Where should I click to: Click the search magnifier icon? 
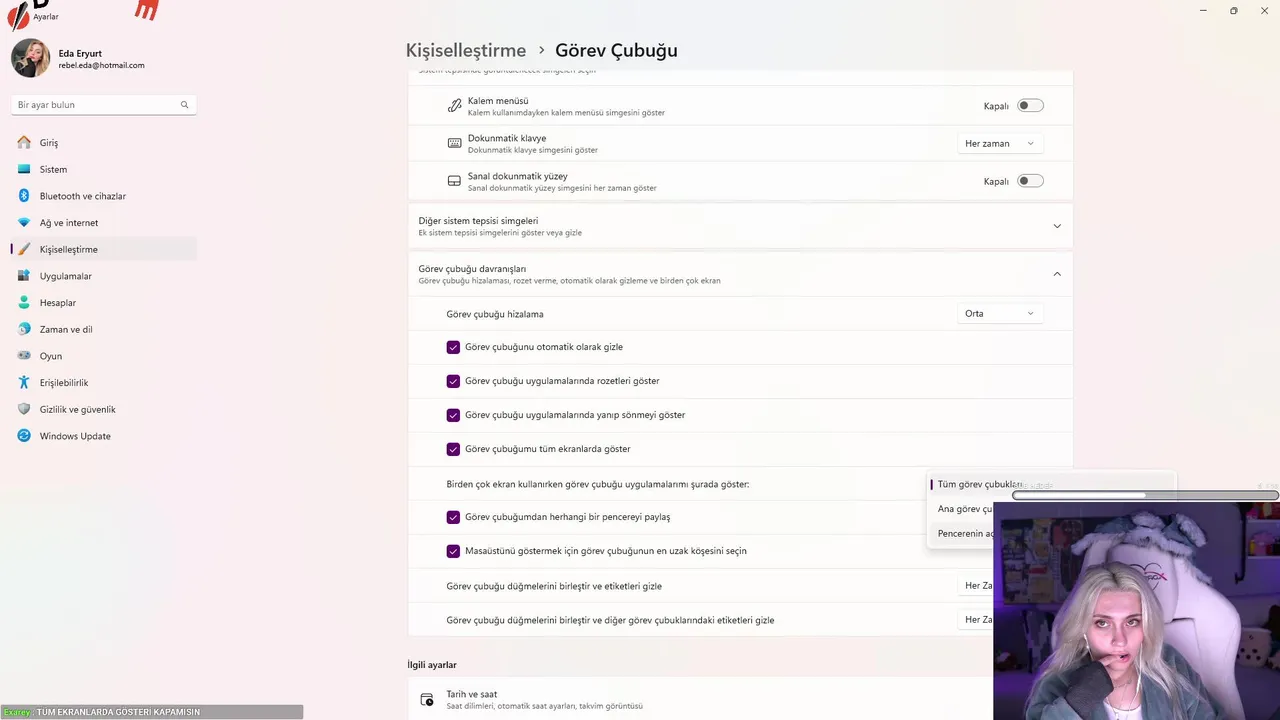click(x=184, y=105)
